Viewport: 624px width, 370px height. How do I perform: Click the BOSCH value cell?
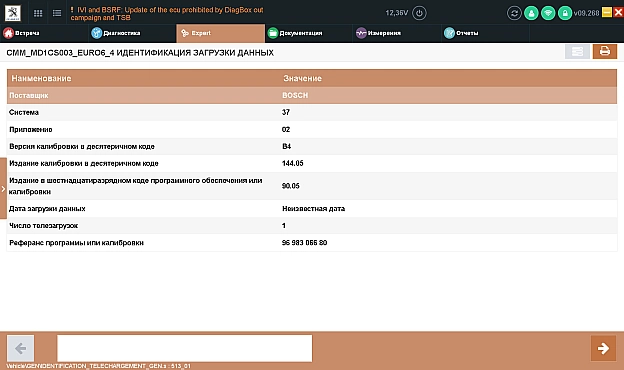click(x=295, y=95)
